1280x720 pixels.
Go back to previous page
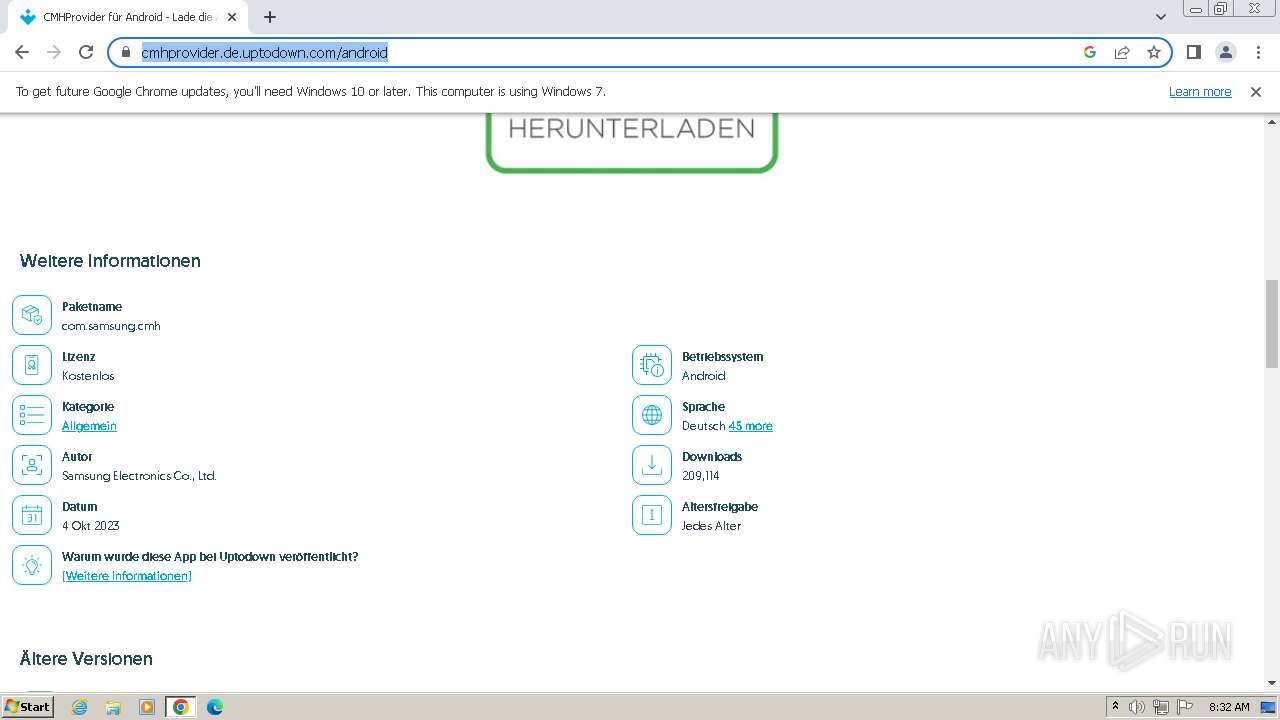[x=22, y=52]
